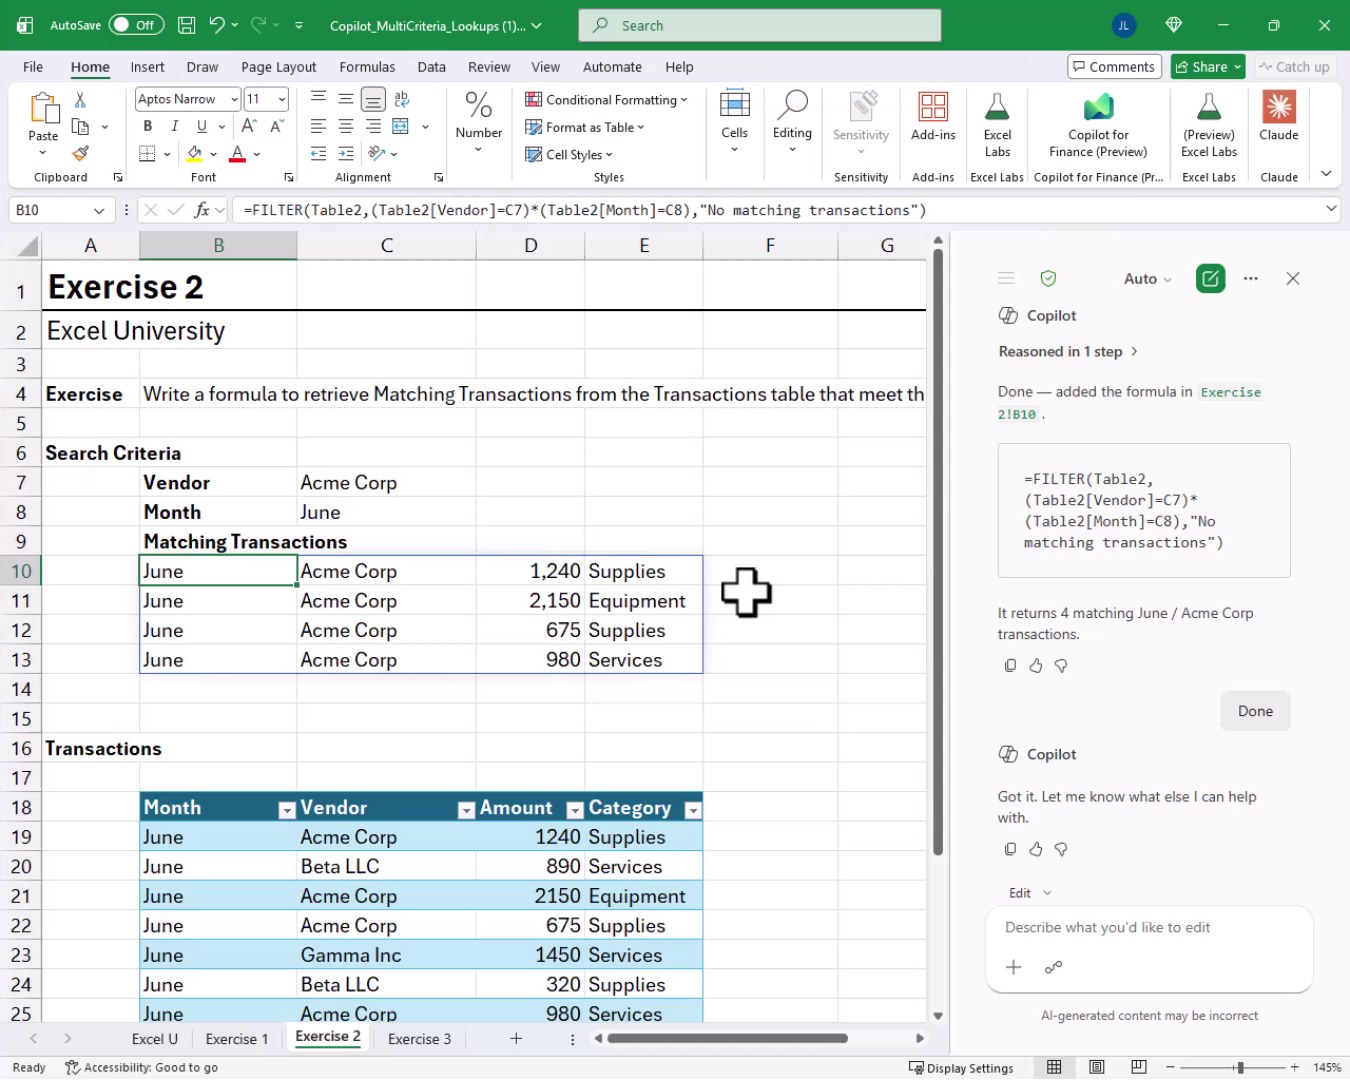Open the Data ribbon tab
1350x1080 pixels.
tap(431, 67)
